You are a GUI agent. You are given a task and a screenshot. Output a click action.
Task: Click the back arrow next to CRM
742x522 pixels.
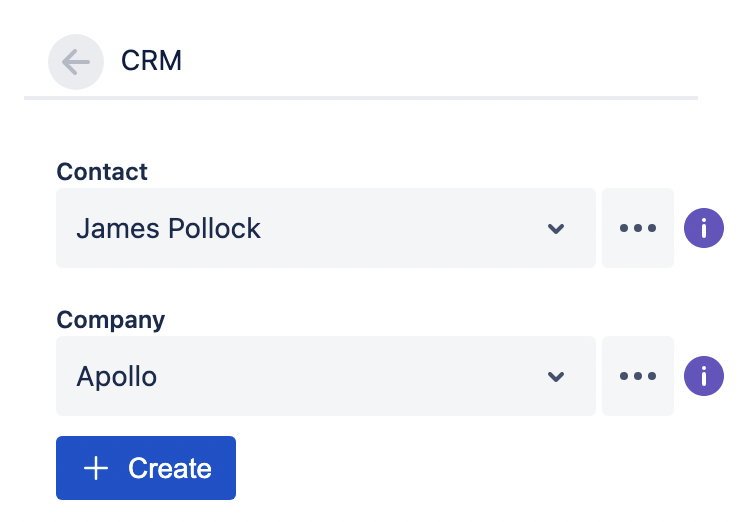[76, 62]
